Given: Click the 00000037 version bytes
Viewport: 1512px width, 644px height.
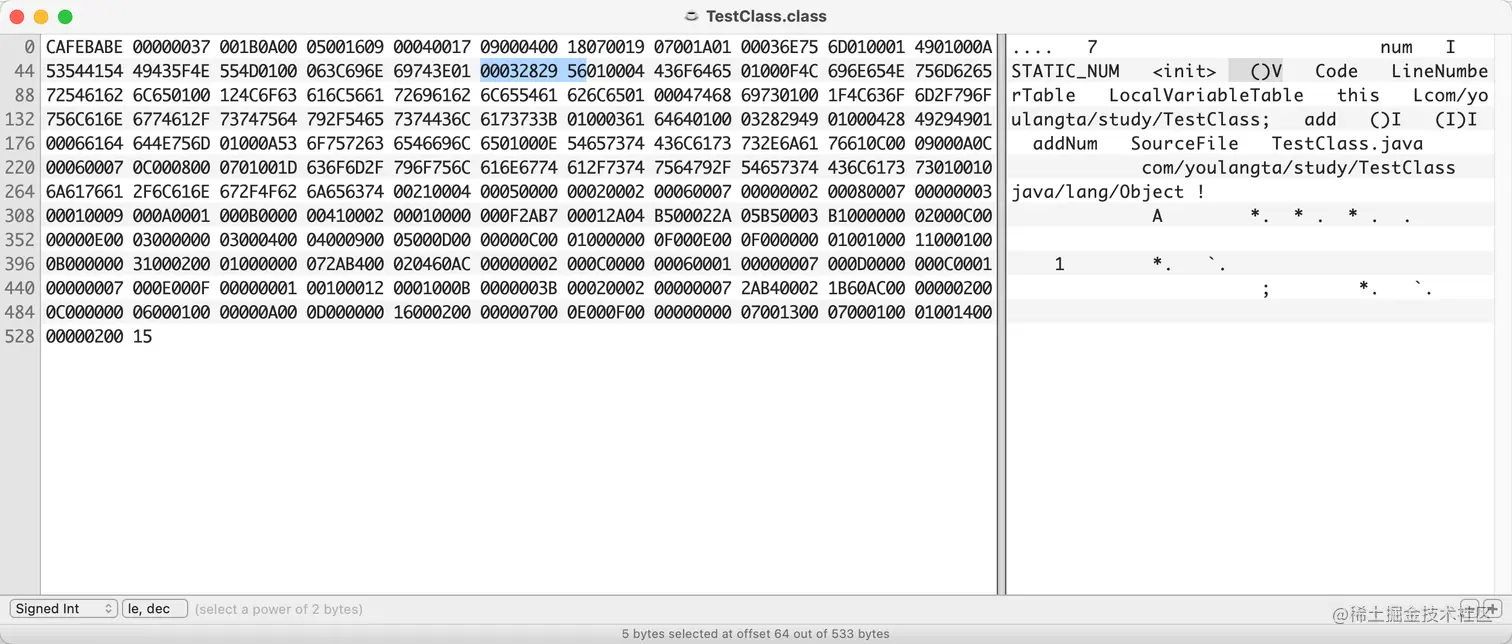Looking at the screenshot, I should pos(172,47).
